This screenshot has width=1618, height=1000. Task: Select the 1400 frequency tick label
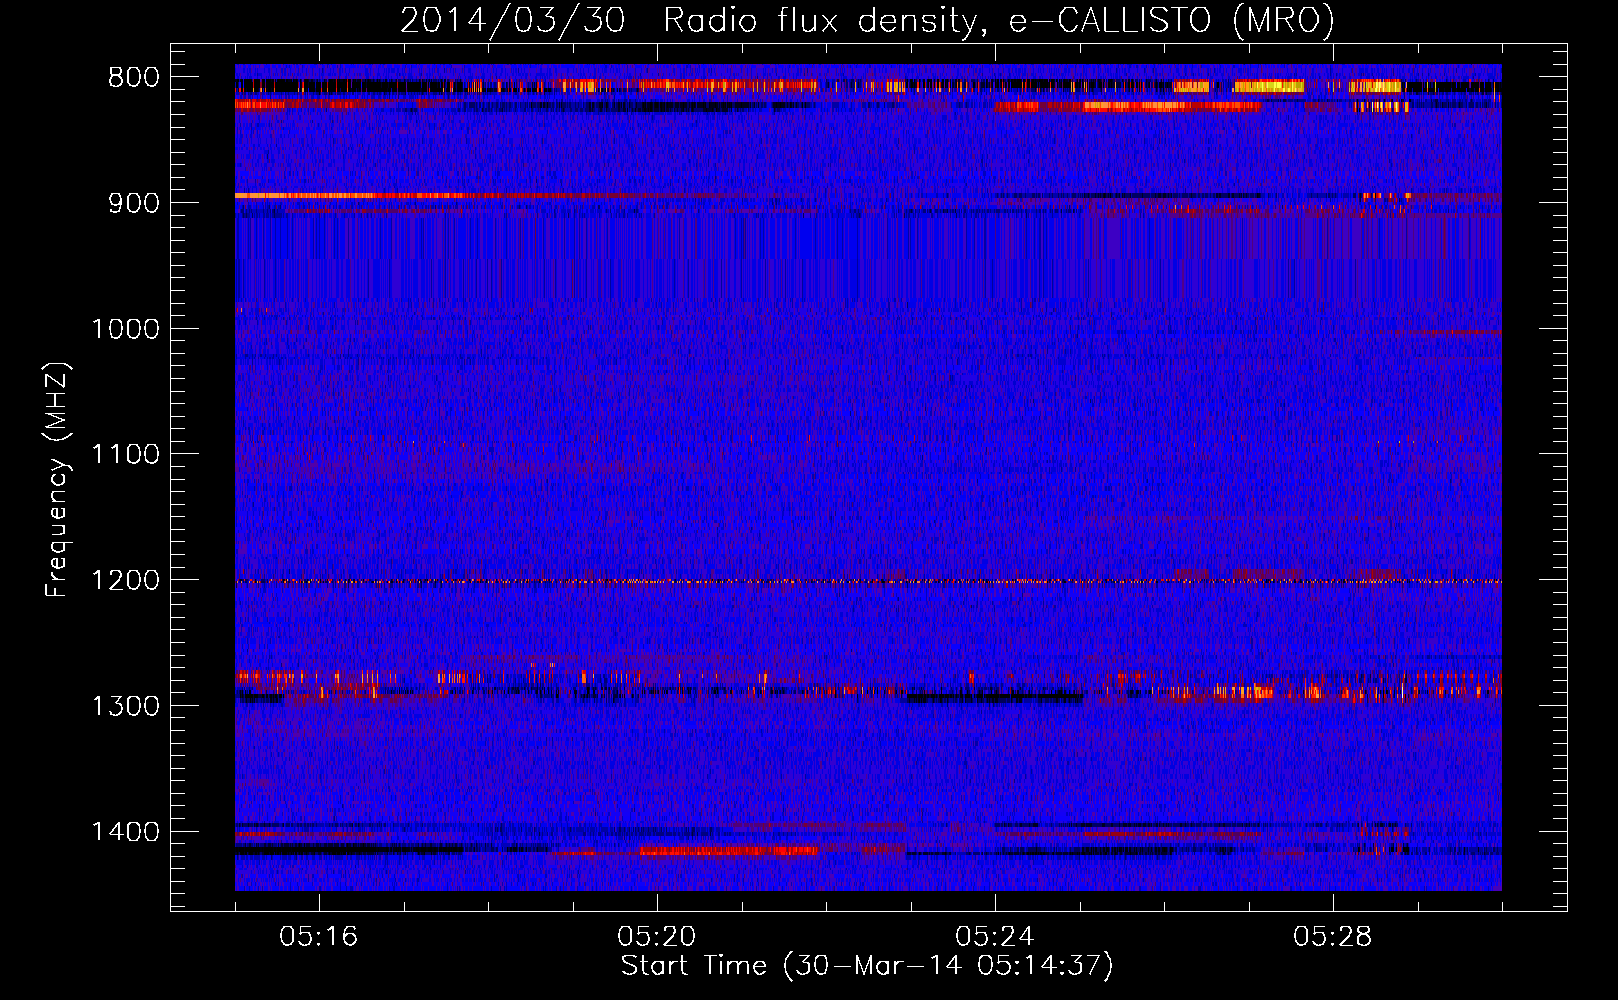(x=125, y=832)
